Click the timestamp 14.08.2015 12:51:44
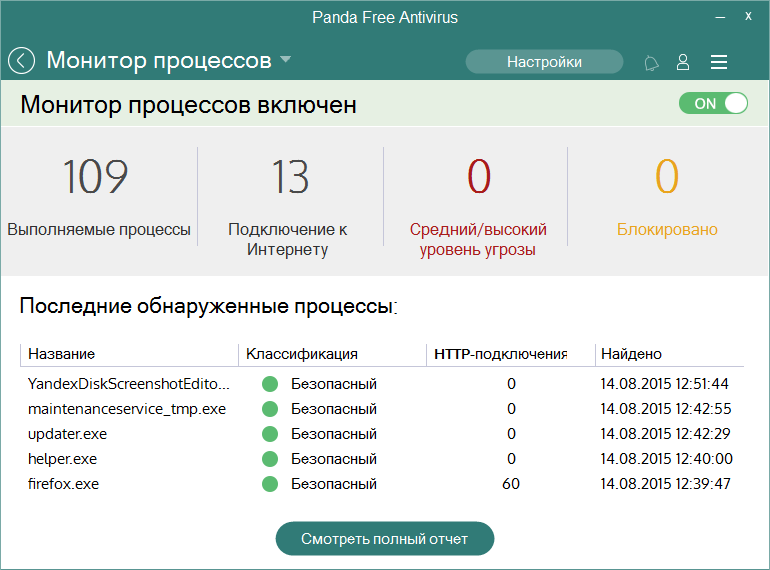The image size is (770, 570). pyautogui.click(x=664, y=384)
